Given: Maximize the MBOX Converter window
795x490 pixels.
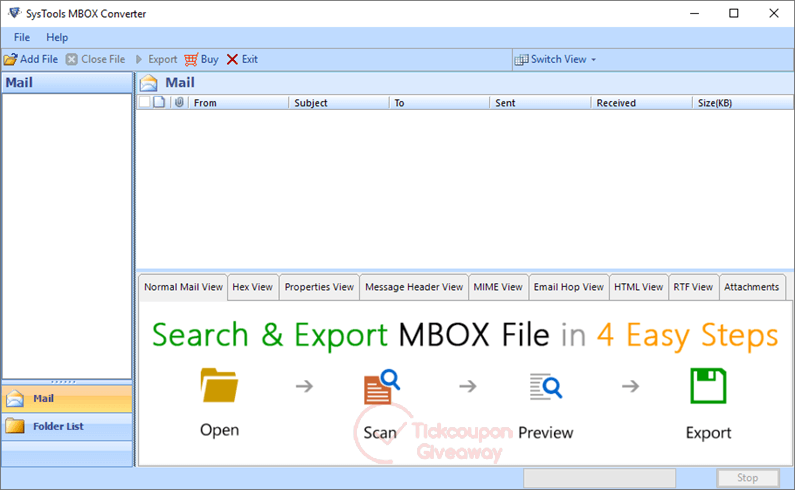Looking at the screenshot, I should pyautogui.click(x=734, y=13).
